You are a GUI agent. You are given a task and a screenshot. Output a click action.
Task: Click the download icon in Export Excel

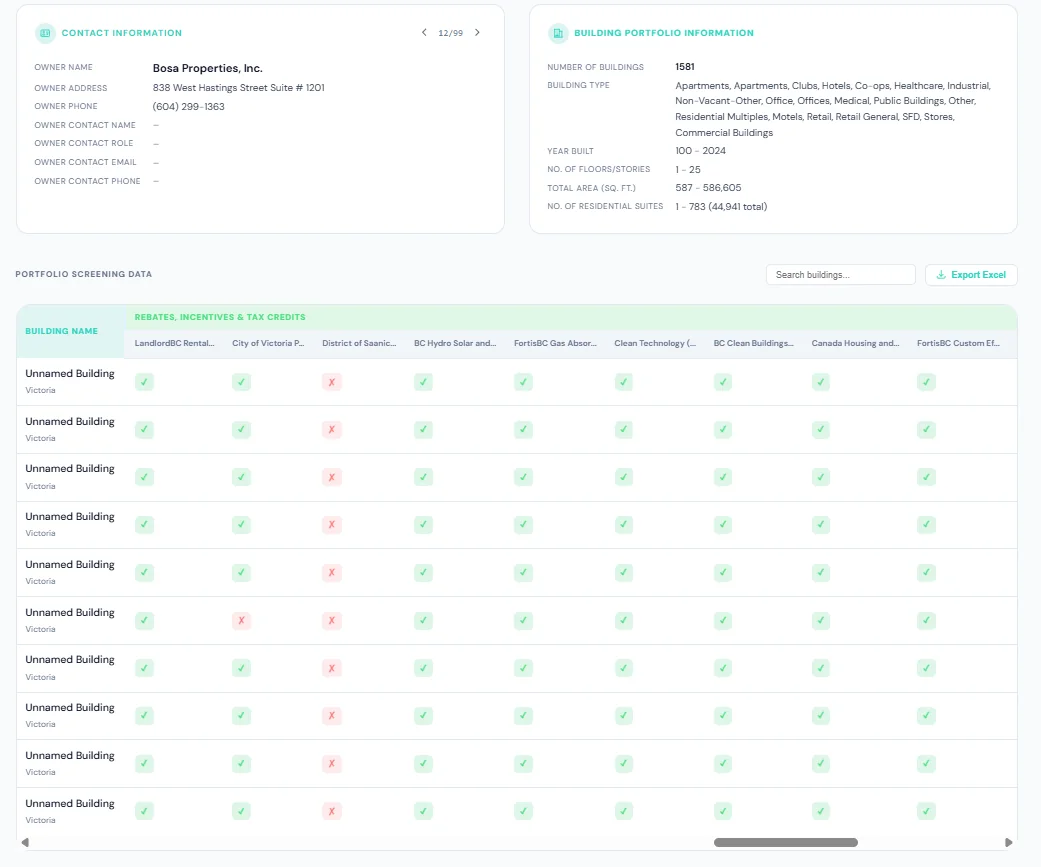coord(941,275)
